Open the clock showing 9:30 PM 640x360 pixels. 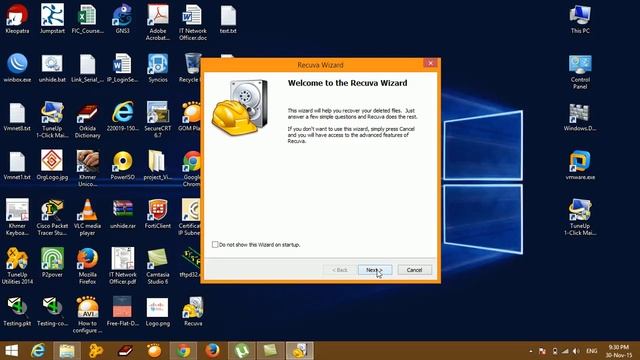coord(619,351)
